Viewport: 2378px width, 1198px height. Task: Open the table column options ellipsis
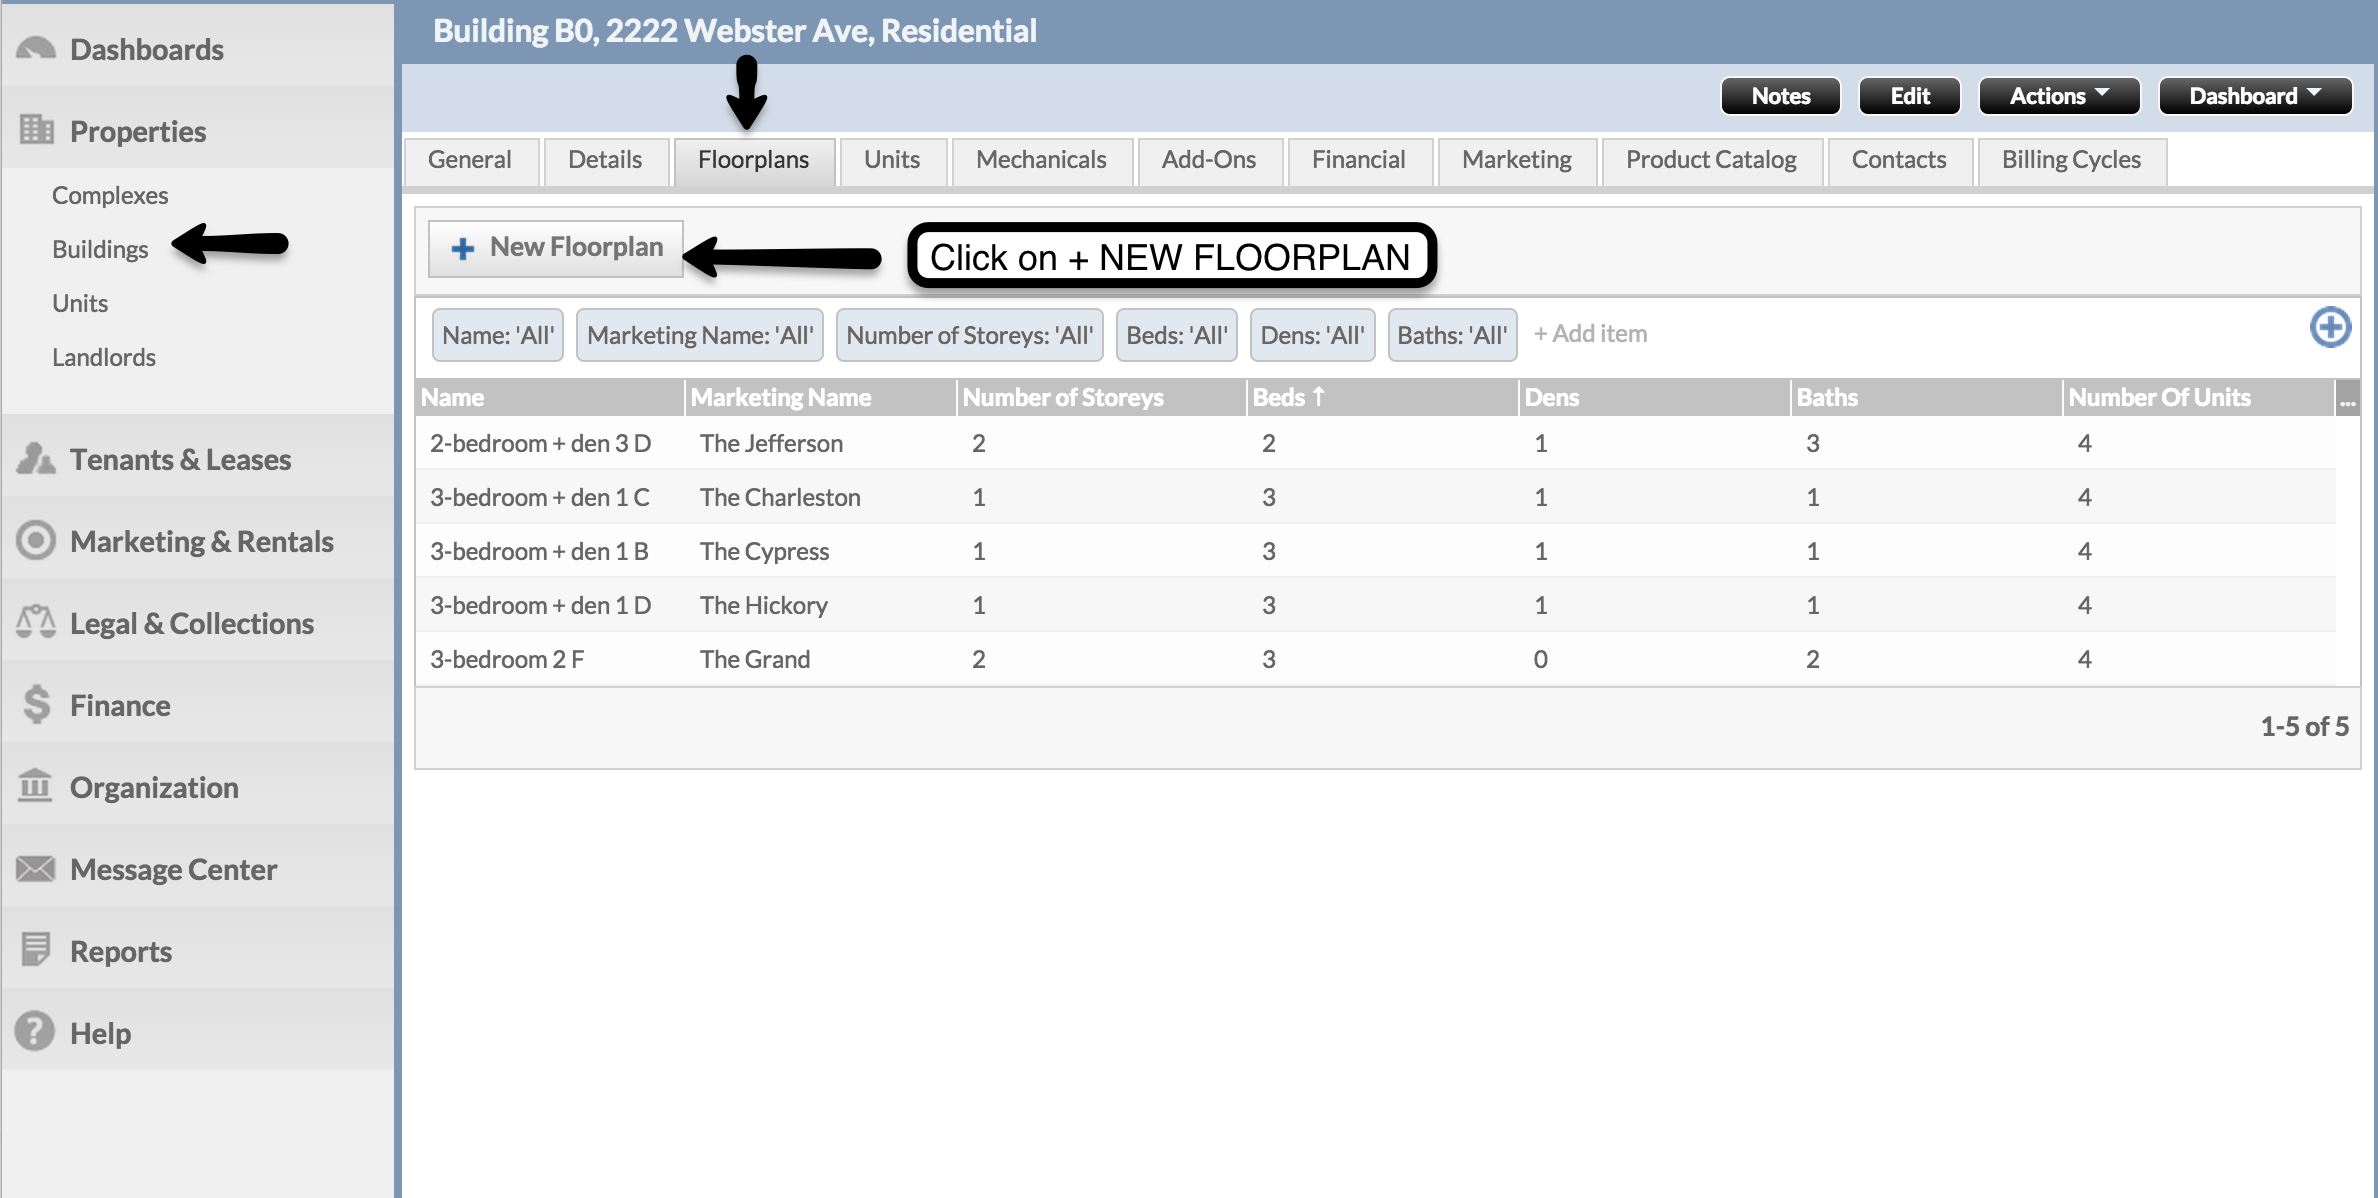pyautogui.click(x=2347, y=399)
